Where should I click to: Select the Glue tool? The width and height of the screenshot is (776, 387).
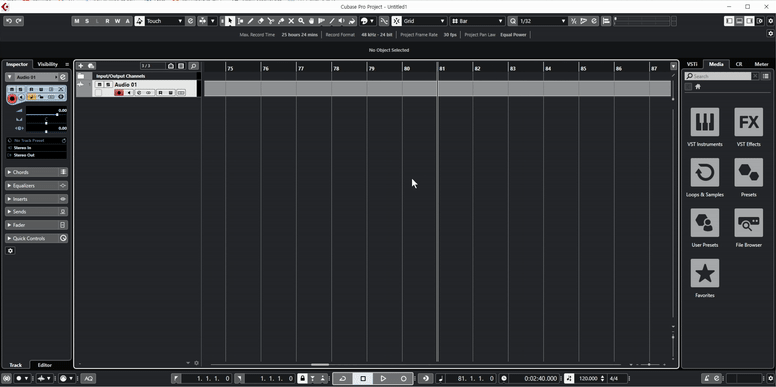[281, 21]
